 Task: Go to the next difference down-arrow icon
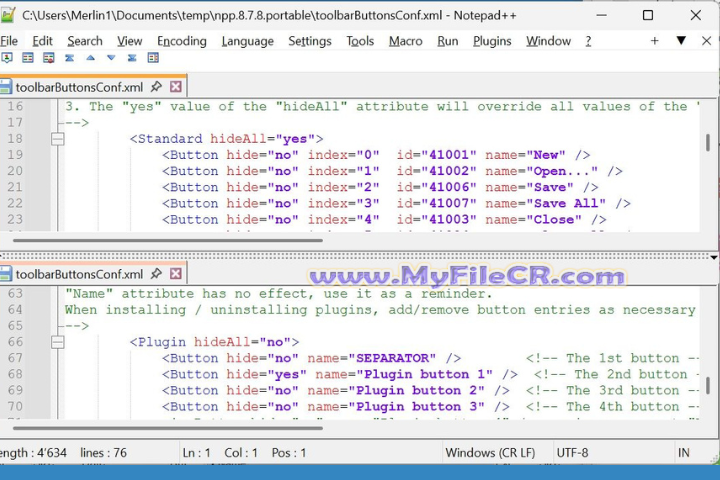tap(111, 58)
